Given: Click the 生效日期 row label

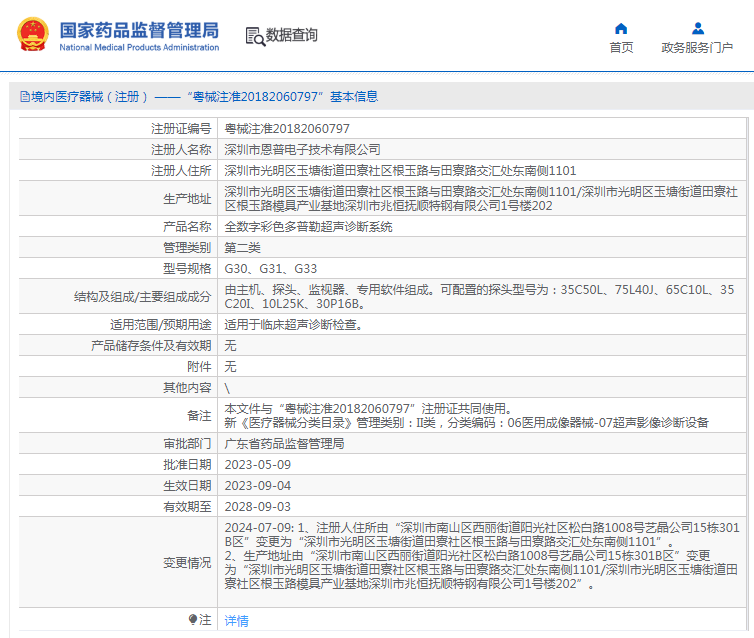Looking at the screenshot, I should [x=187, y=486].
